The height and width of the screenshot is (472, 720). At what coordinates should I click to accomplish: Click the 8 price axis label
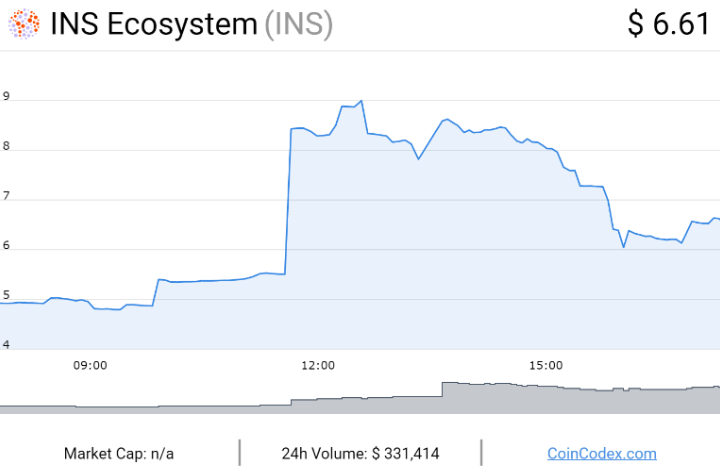click(6, 146)
